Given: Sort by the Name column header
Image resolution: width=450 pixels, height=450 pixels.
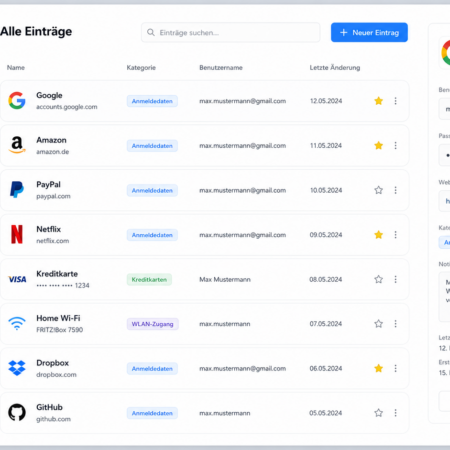Looking at the screenshot, I should (16, 68).
